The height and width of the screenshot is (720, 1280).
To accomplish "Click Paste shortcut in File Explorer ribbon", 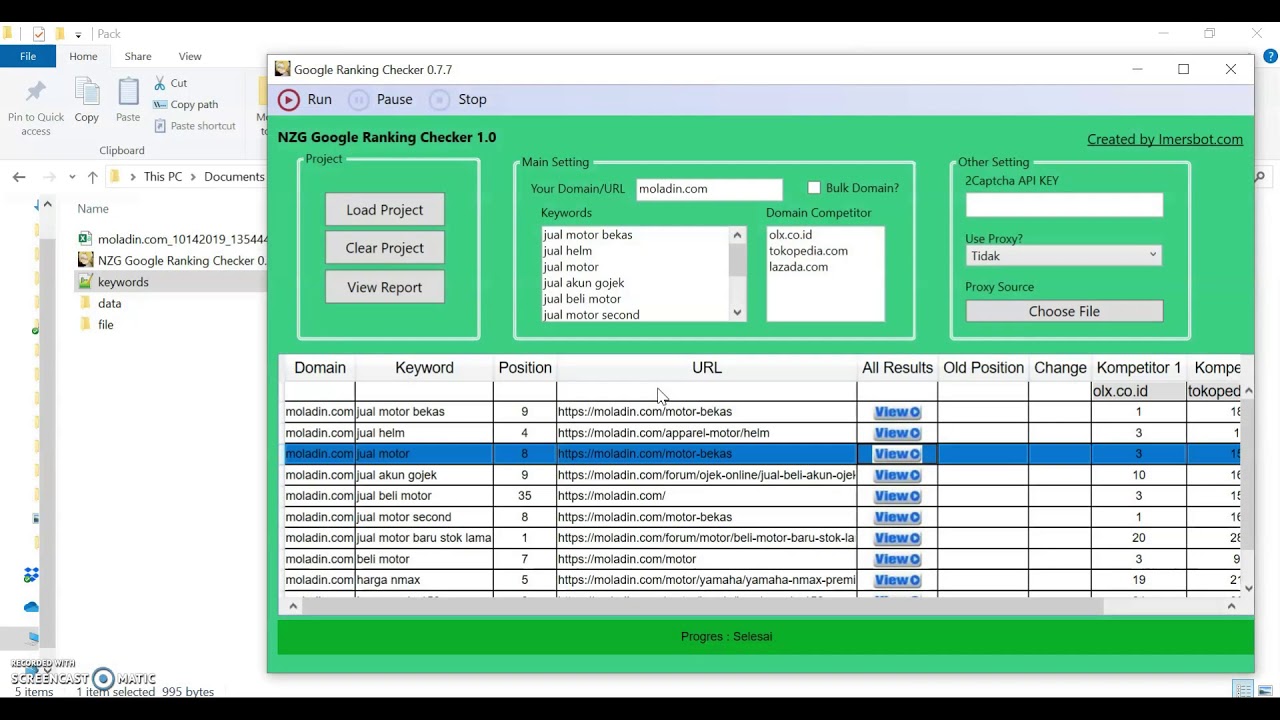I will (194, 126).
